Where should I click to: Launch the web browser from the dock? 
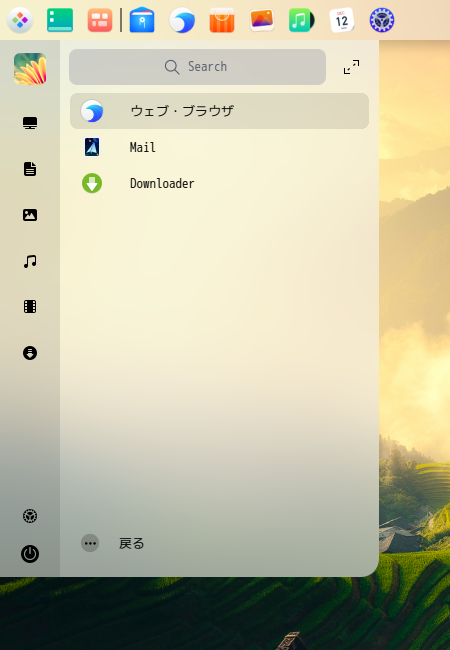click(182, 20)
